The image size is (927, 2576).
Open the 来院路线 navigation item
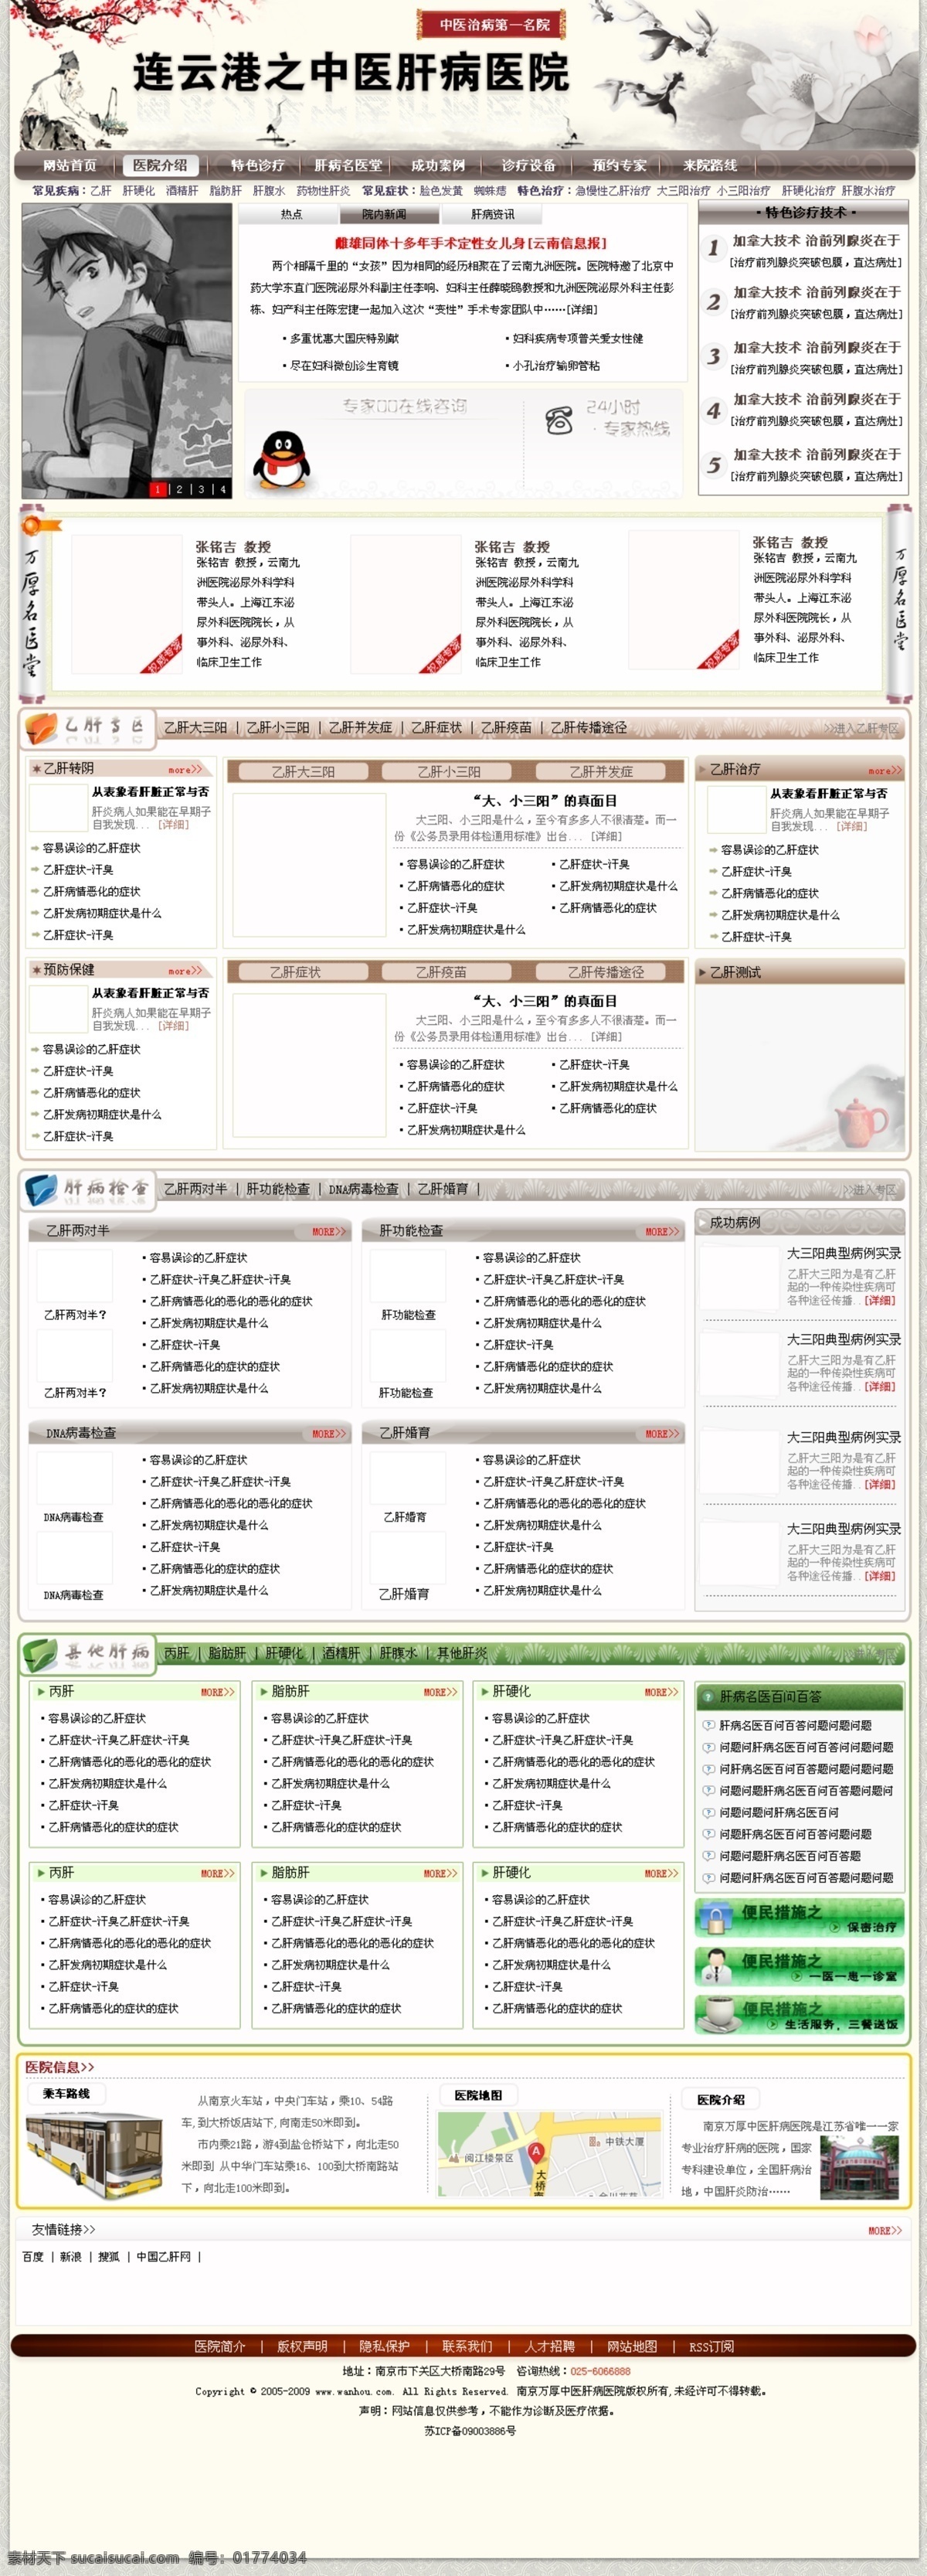(x=710, y=166)
